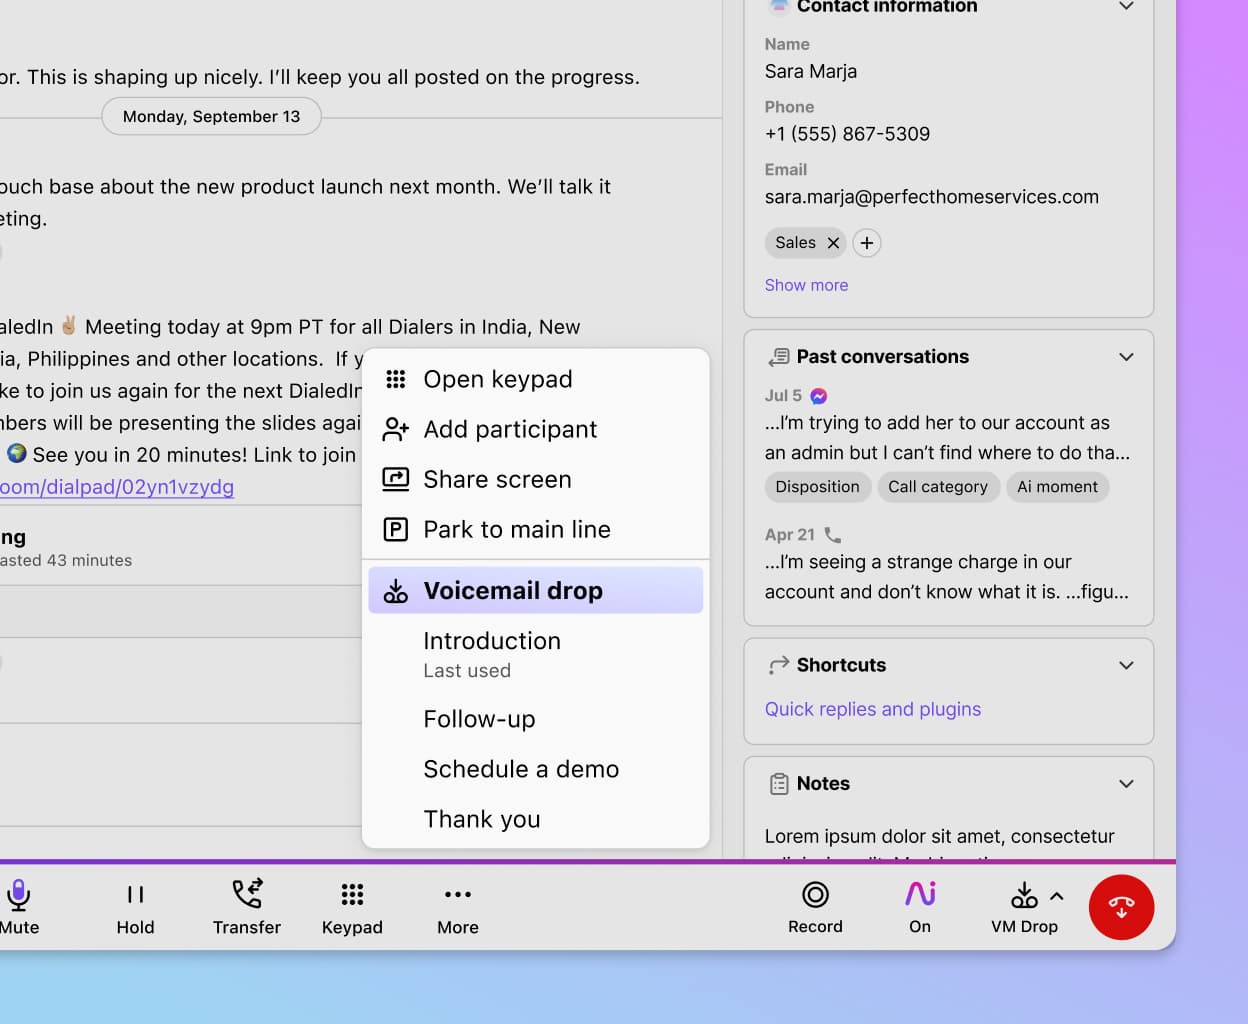Toggle the Ai assistant On button
The image size is (1248, 1024).
pos(920,894)
